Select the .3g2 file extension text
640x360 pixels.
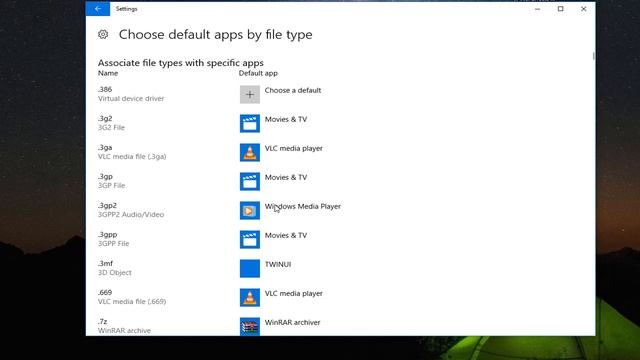[105, 118]
